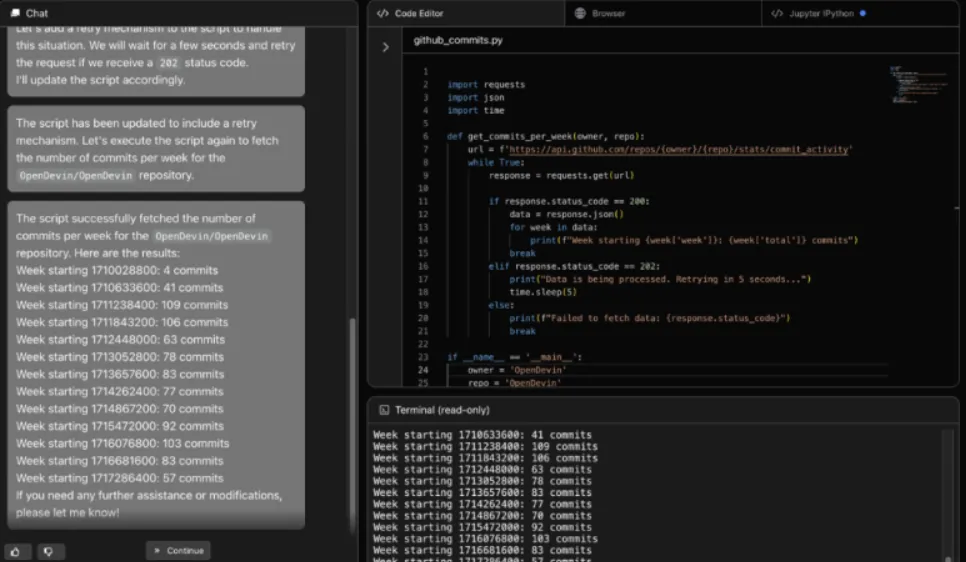Click code line 24 with owner assignment
Screen dimensions: 966x562
coord(516,370)
